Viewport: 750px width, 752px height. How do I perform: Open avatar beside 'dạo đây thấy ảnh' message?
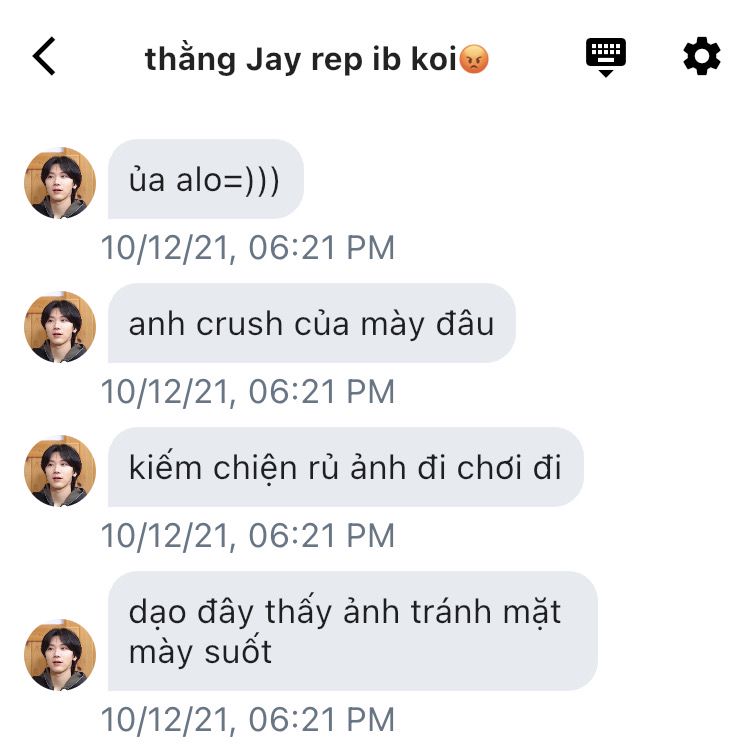60,655
